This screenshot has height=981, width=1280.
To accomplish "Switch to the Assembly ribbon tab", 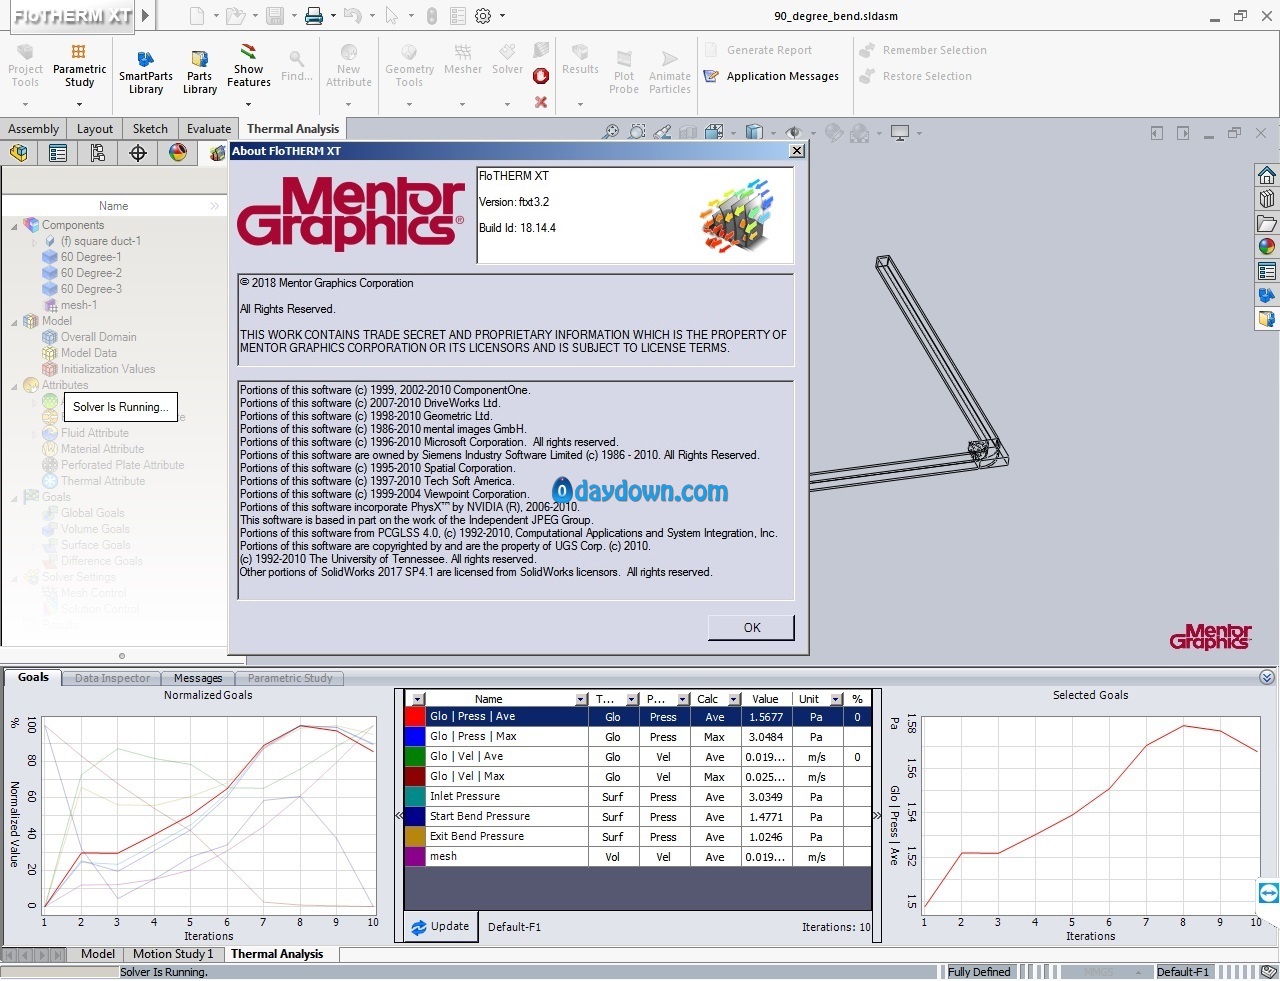I will pyautogui.click(x=33, y=129).
